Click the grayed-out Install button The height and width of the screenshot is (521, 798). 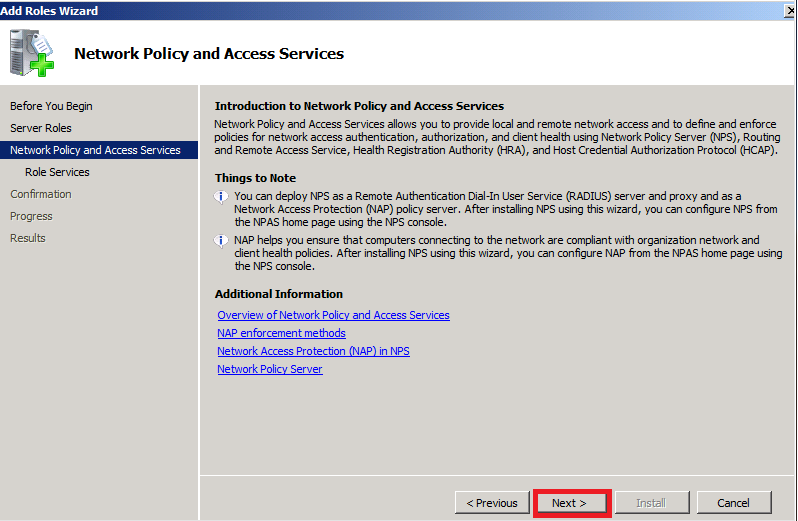click(x=650, y=503)
